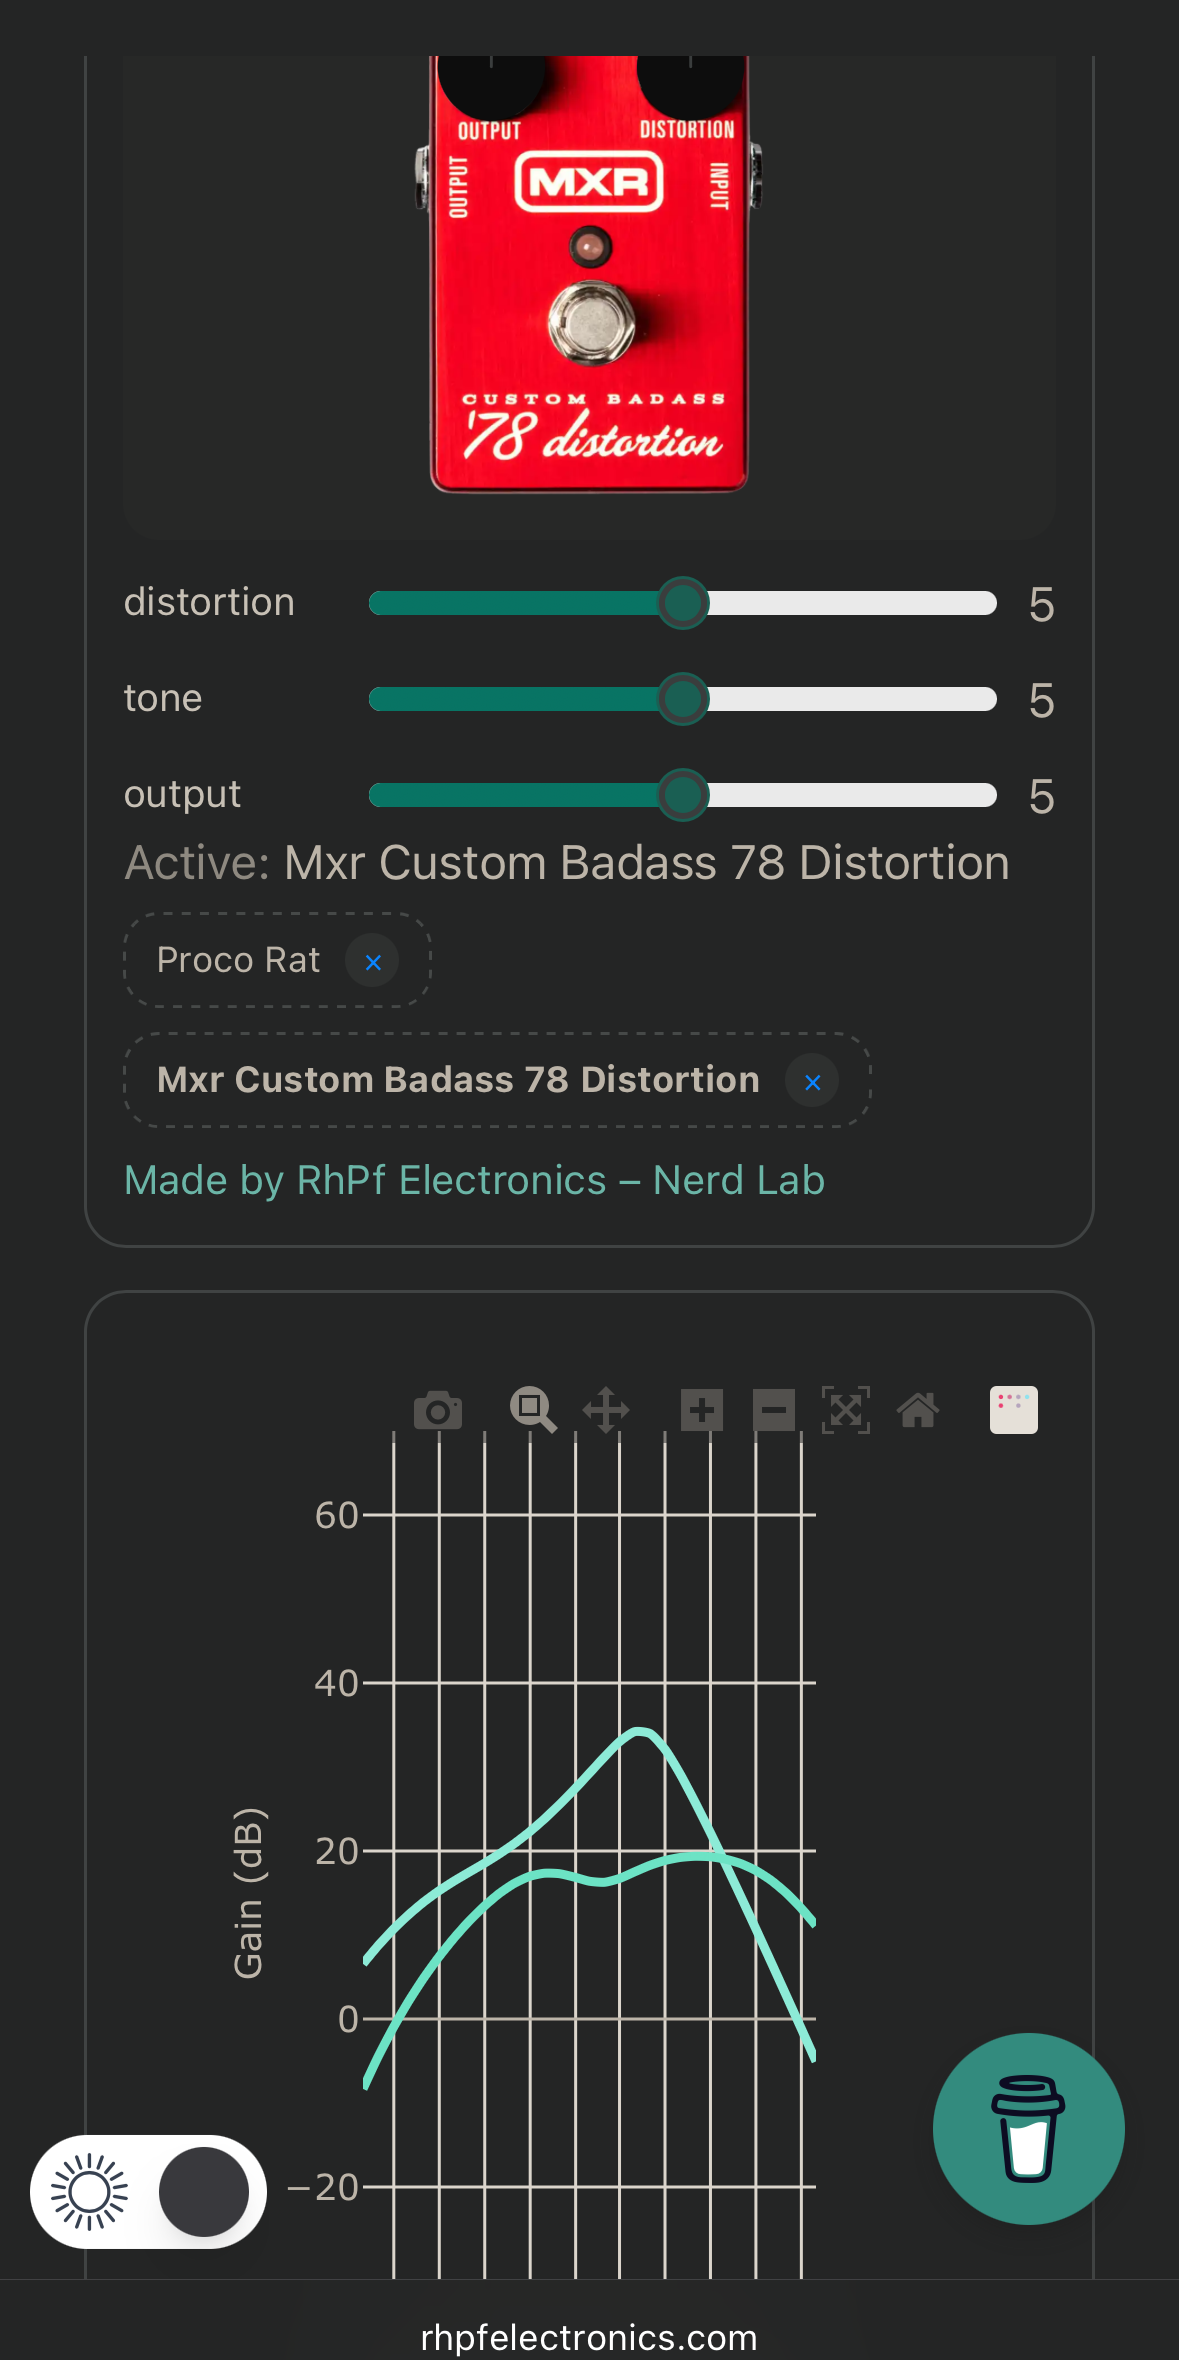Click the rhpfelectronics.com address bar
This screenshot has width=1179, height=2360.
pyautogui.click(x=589, y=2338)
